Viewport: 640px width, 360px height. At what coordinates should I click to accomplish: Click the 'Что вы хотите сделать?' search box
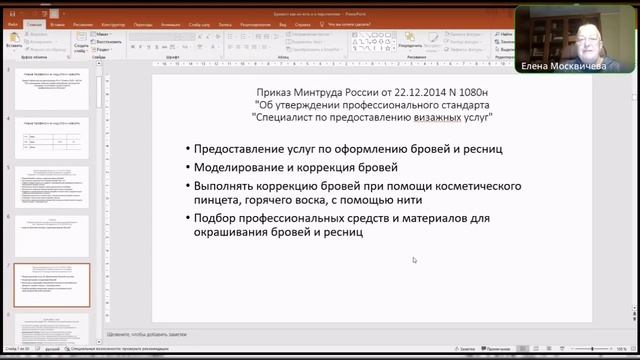tap(350, 24)
